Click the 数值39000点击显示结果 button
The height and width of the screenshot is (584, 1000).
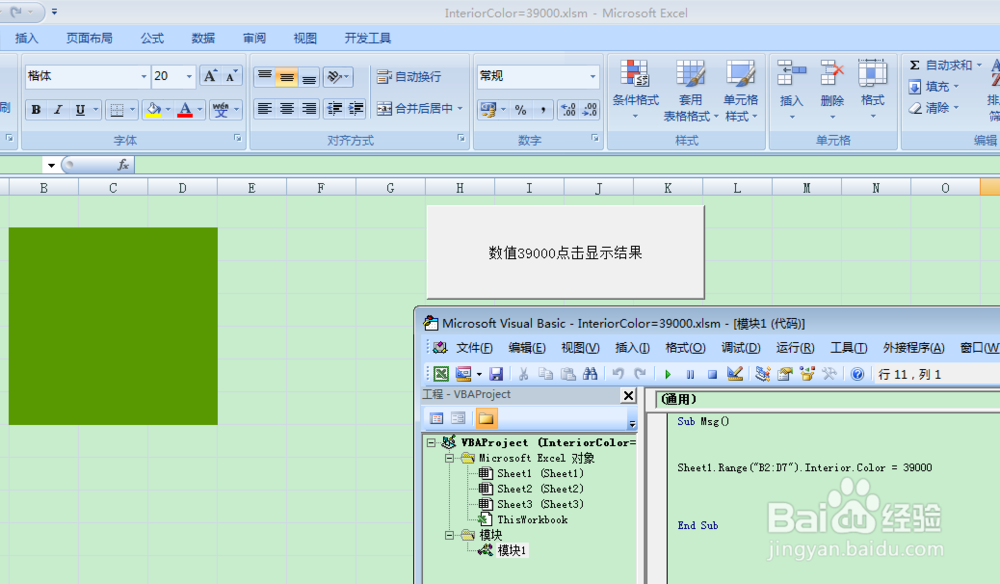click(x=565, y=252)
